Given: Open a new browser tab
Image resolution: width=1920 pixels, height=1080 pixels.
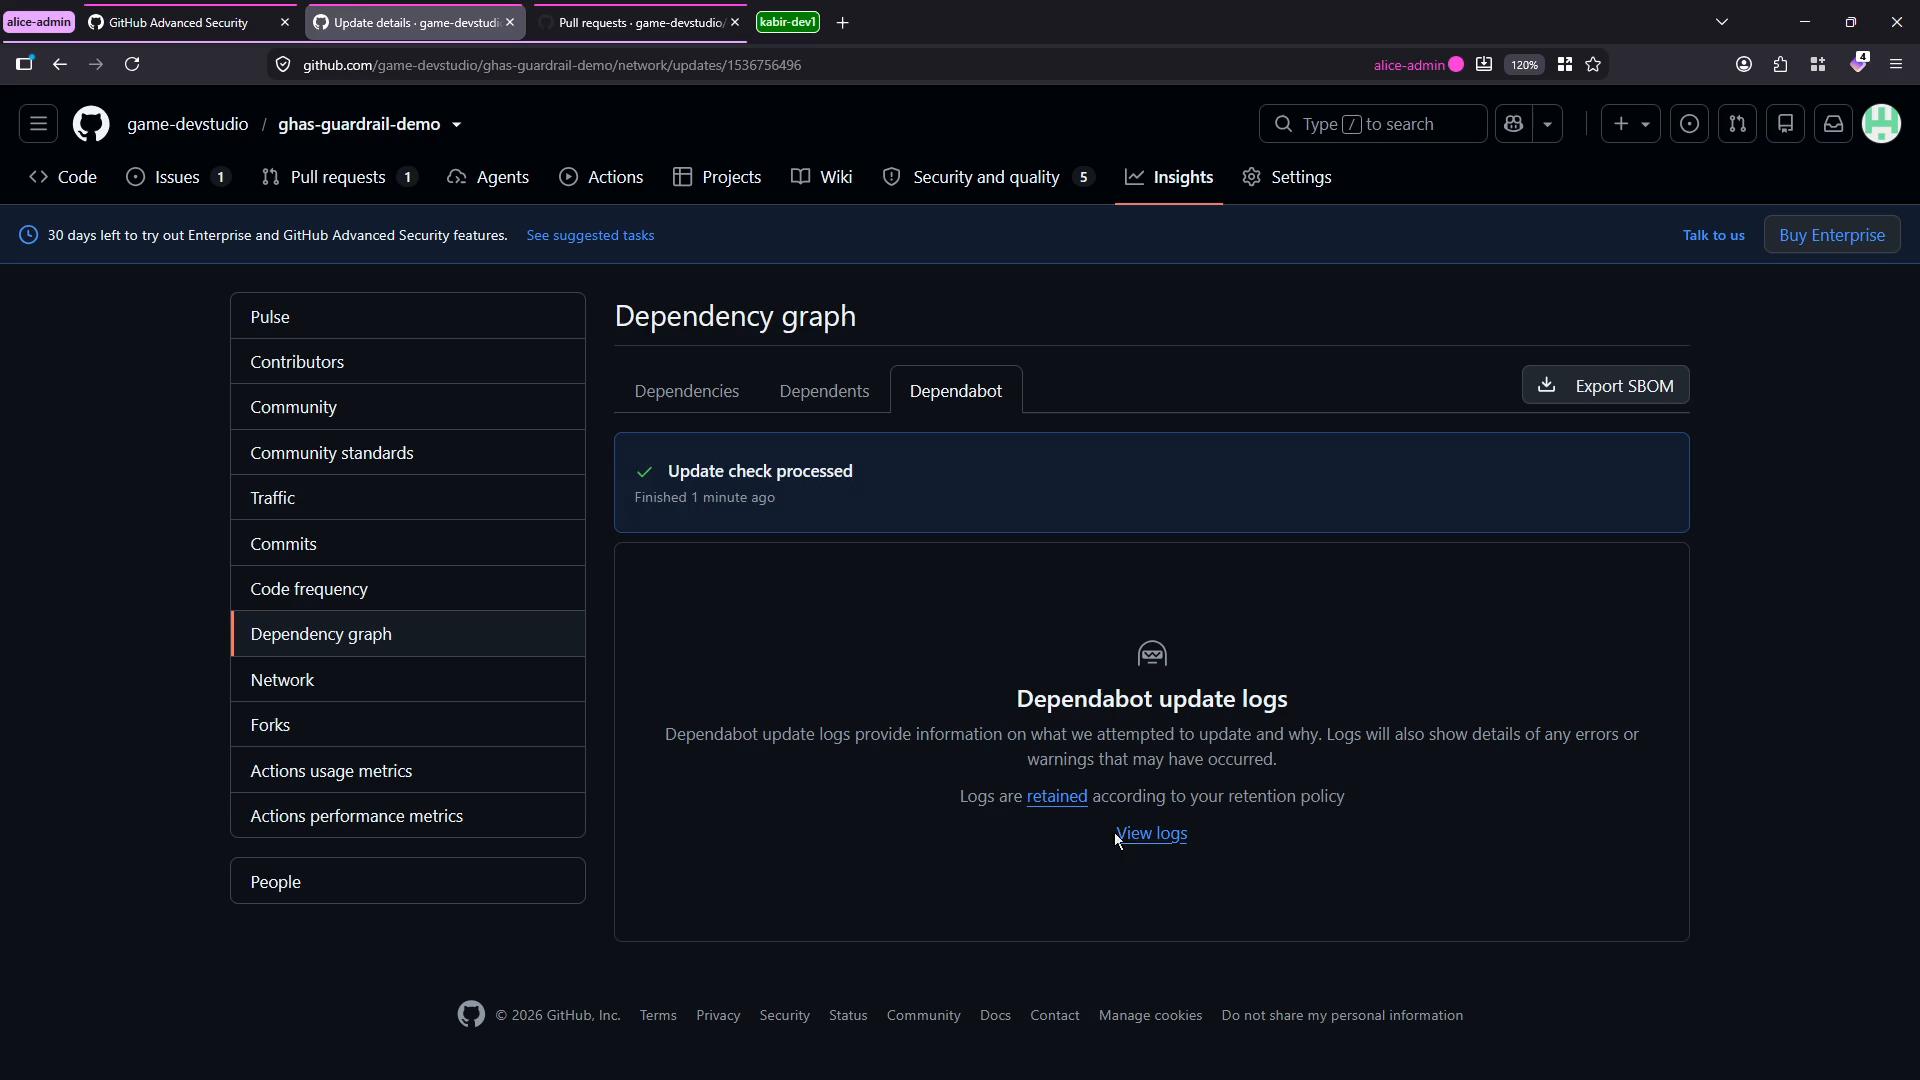Looking at the screenshot, I should pyautogui.click(x=842, y=22).
